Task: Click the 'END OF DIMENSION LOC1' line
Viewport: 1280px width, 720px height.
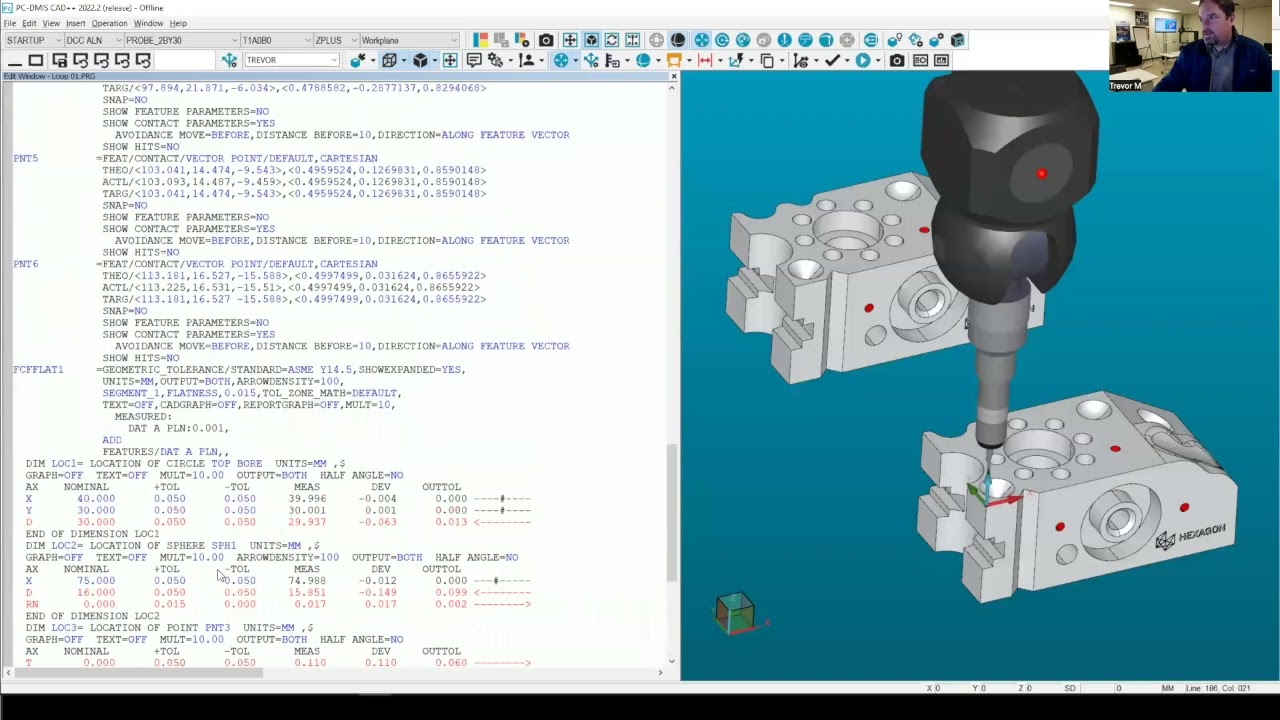Action: 92,534
